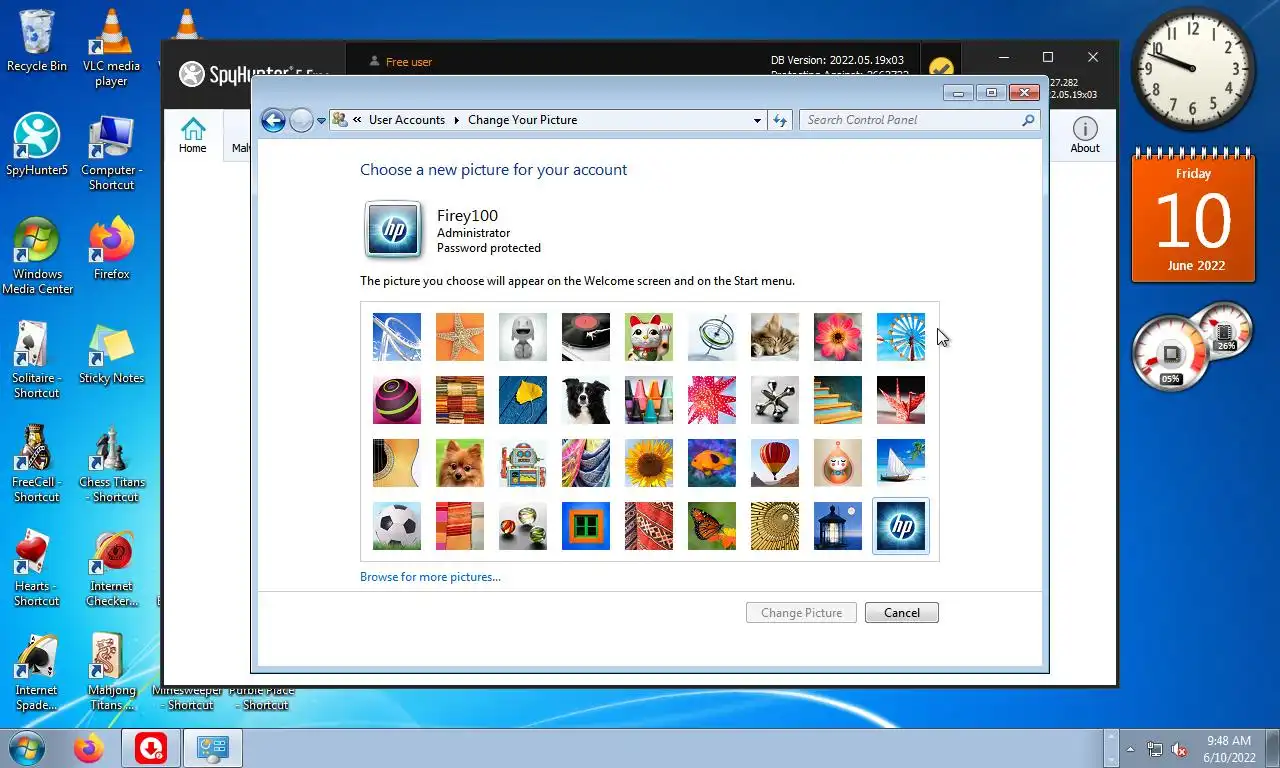Image resolution: width=1280 pixels, height=768 pixels.
Task: Open recent pages dropdown beside navigation arrows
Action: click(321, 121)
